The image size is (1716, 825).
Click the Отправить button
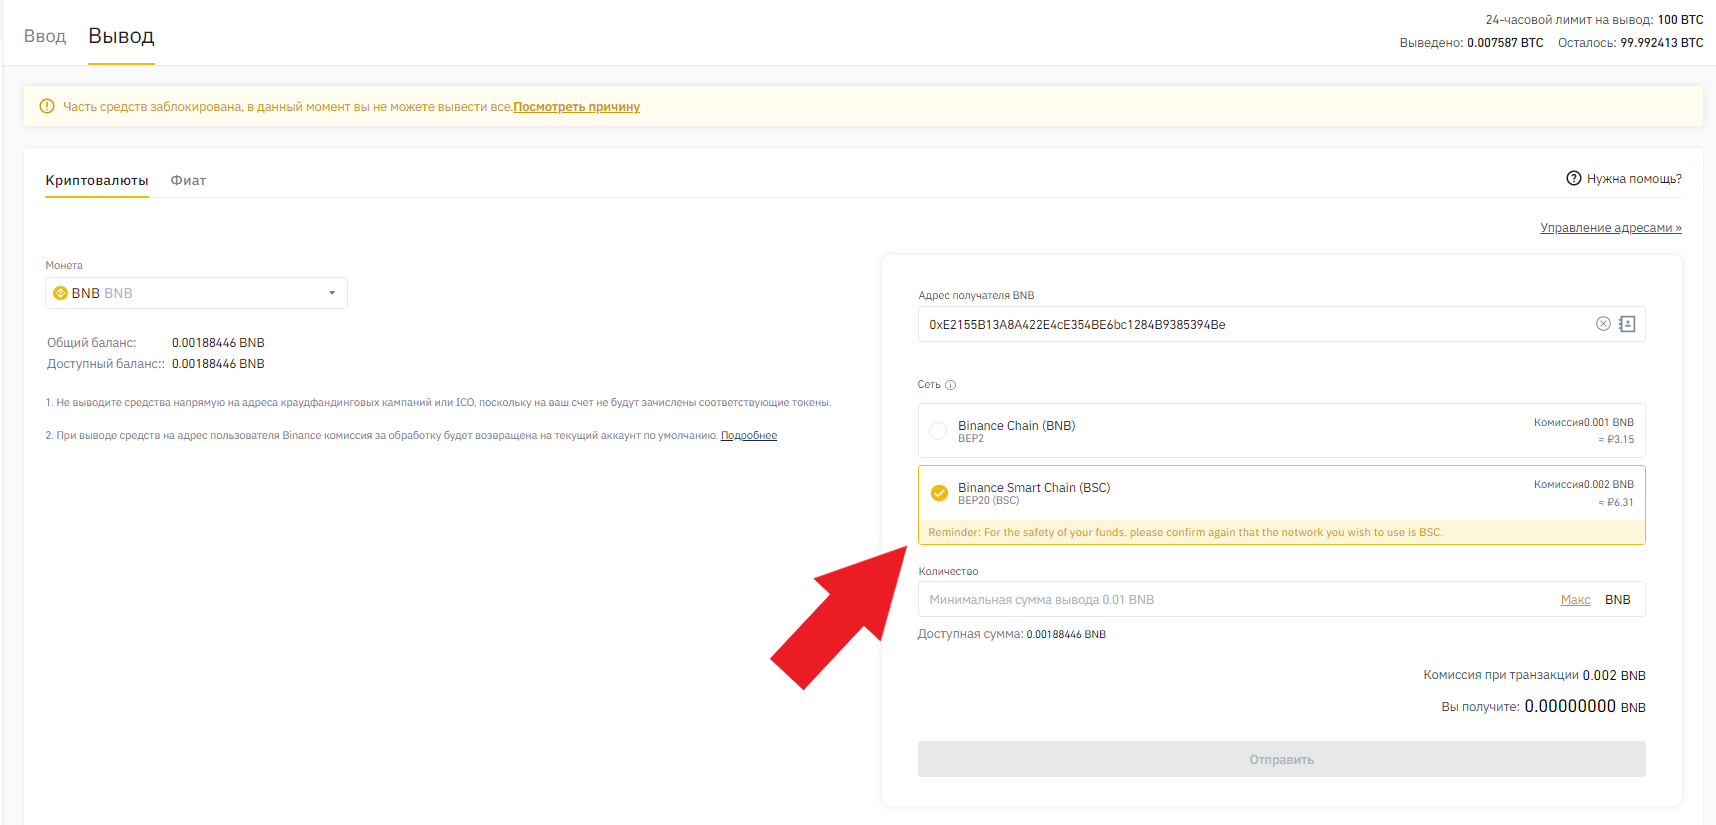[x=1282, y=759]
